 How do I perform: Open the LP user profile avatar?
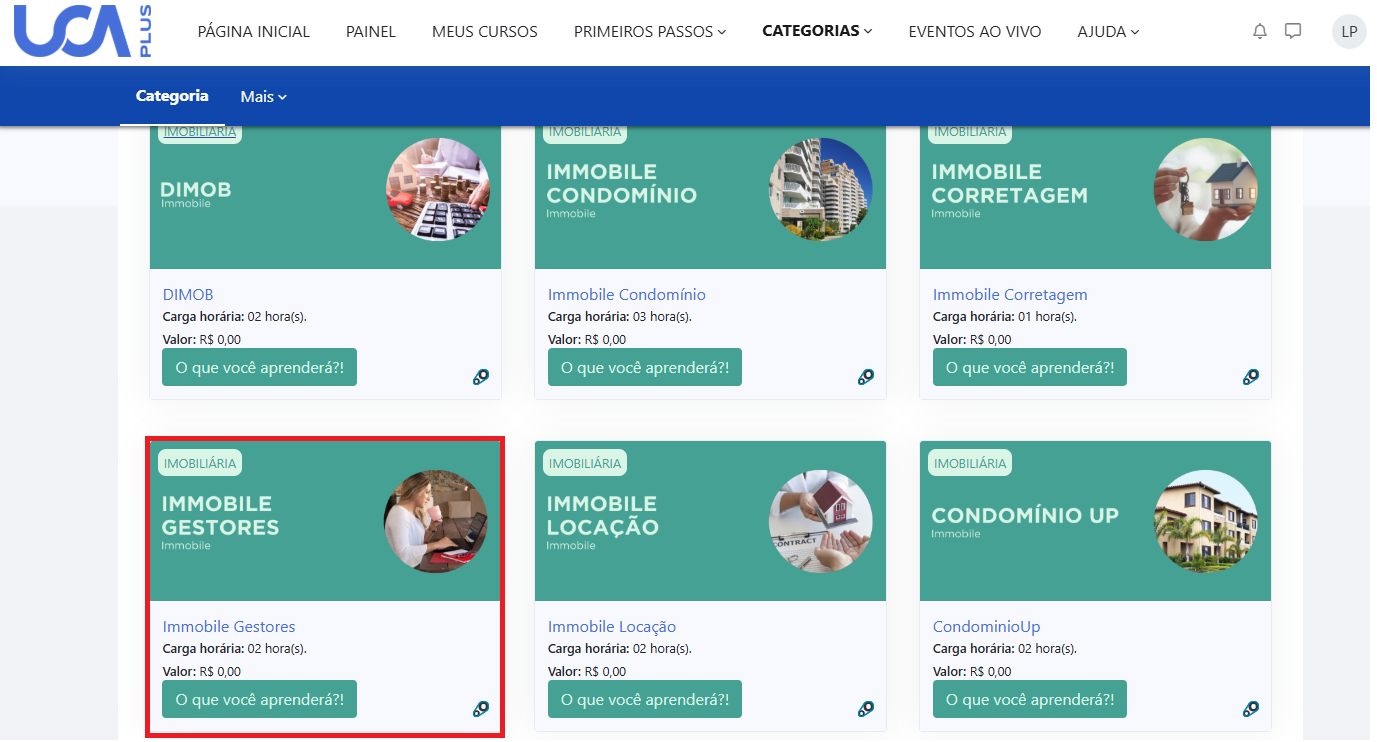[x=1349, y=31]
